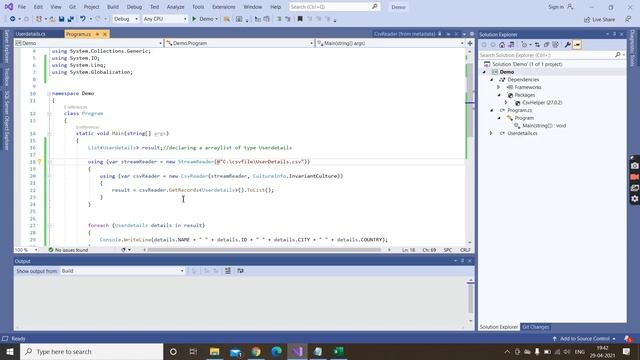640x360 pixels.
Task: Click the Save file toolbar icon
Action: coord(61,19)
